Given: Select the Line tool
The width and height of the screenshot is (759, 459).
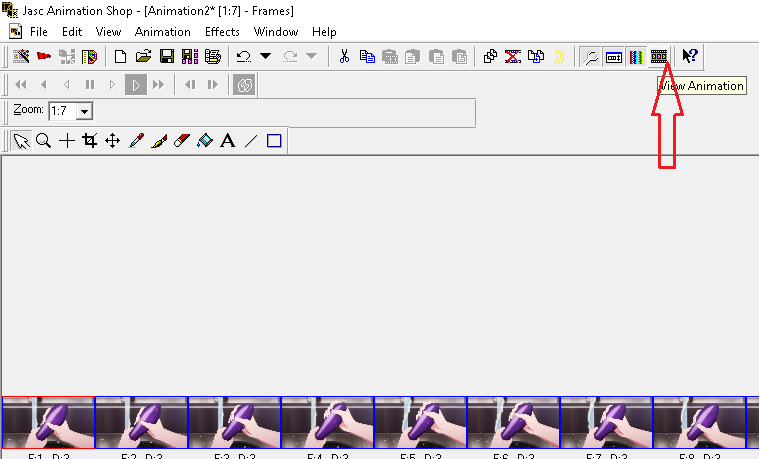Looking at the screenshot, I should click(251, 141).
